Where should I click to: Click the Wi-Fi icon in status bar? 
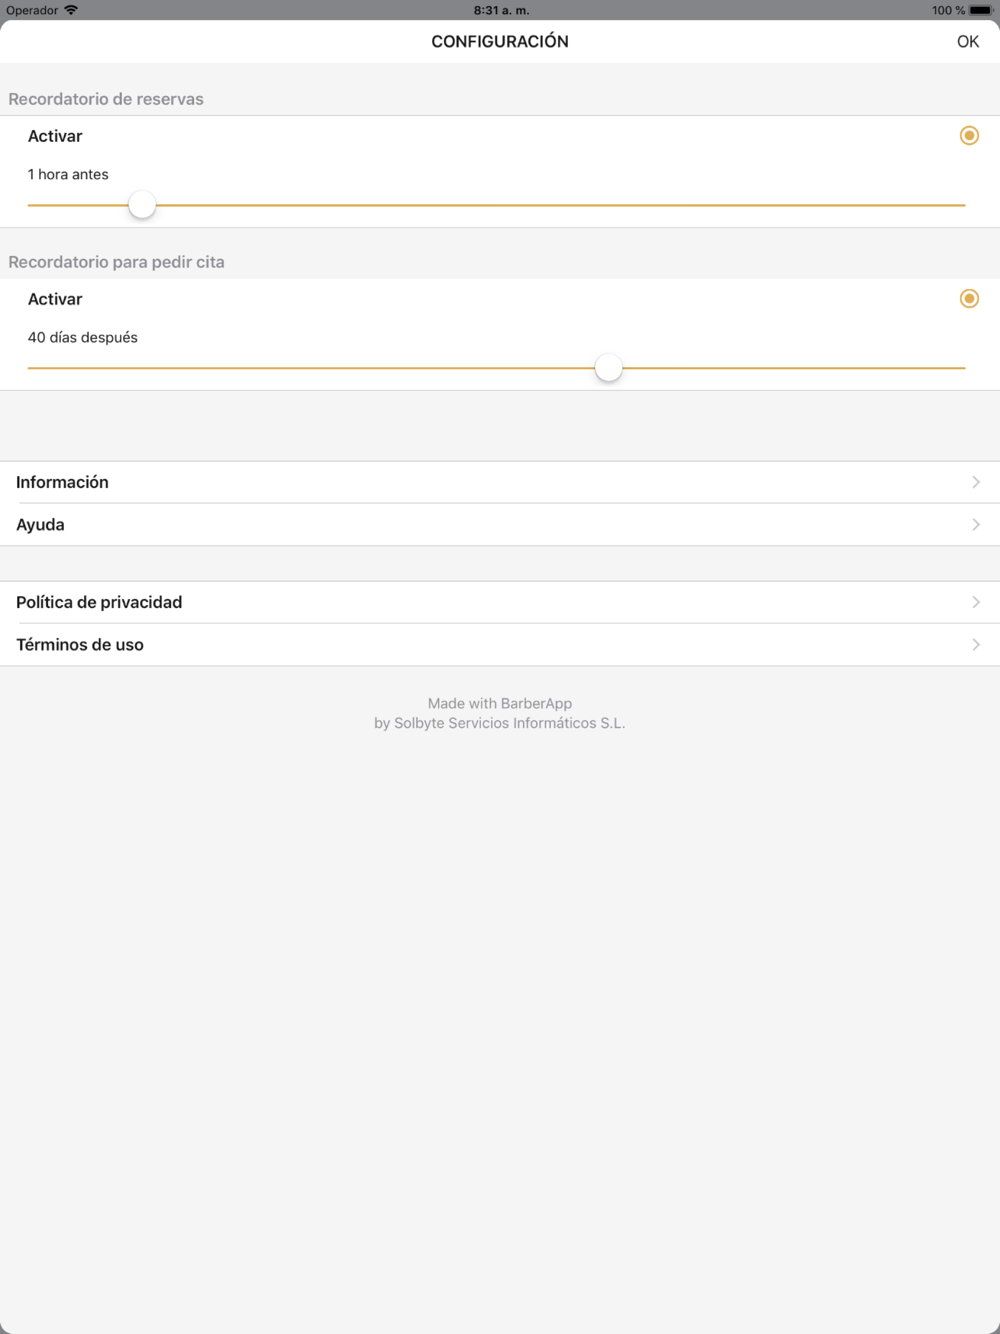[x=71, y=10]
